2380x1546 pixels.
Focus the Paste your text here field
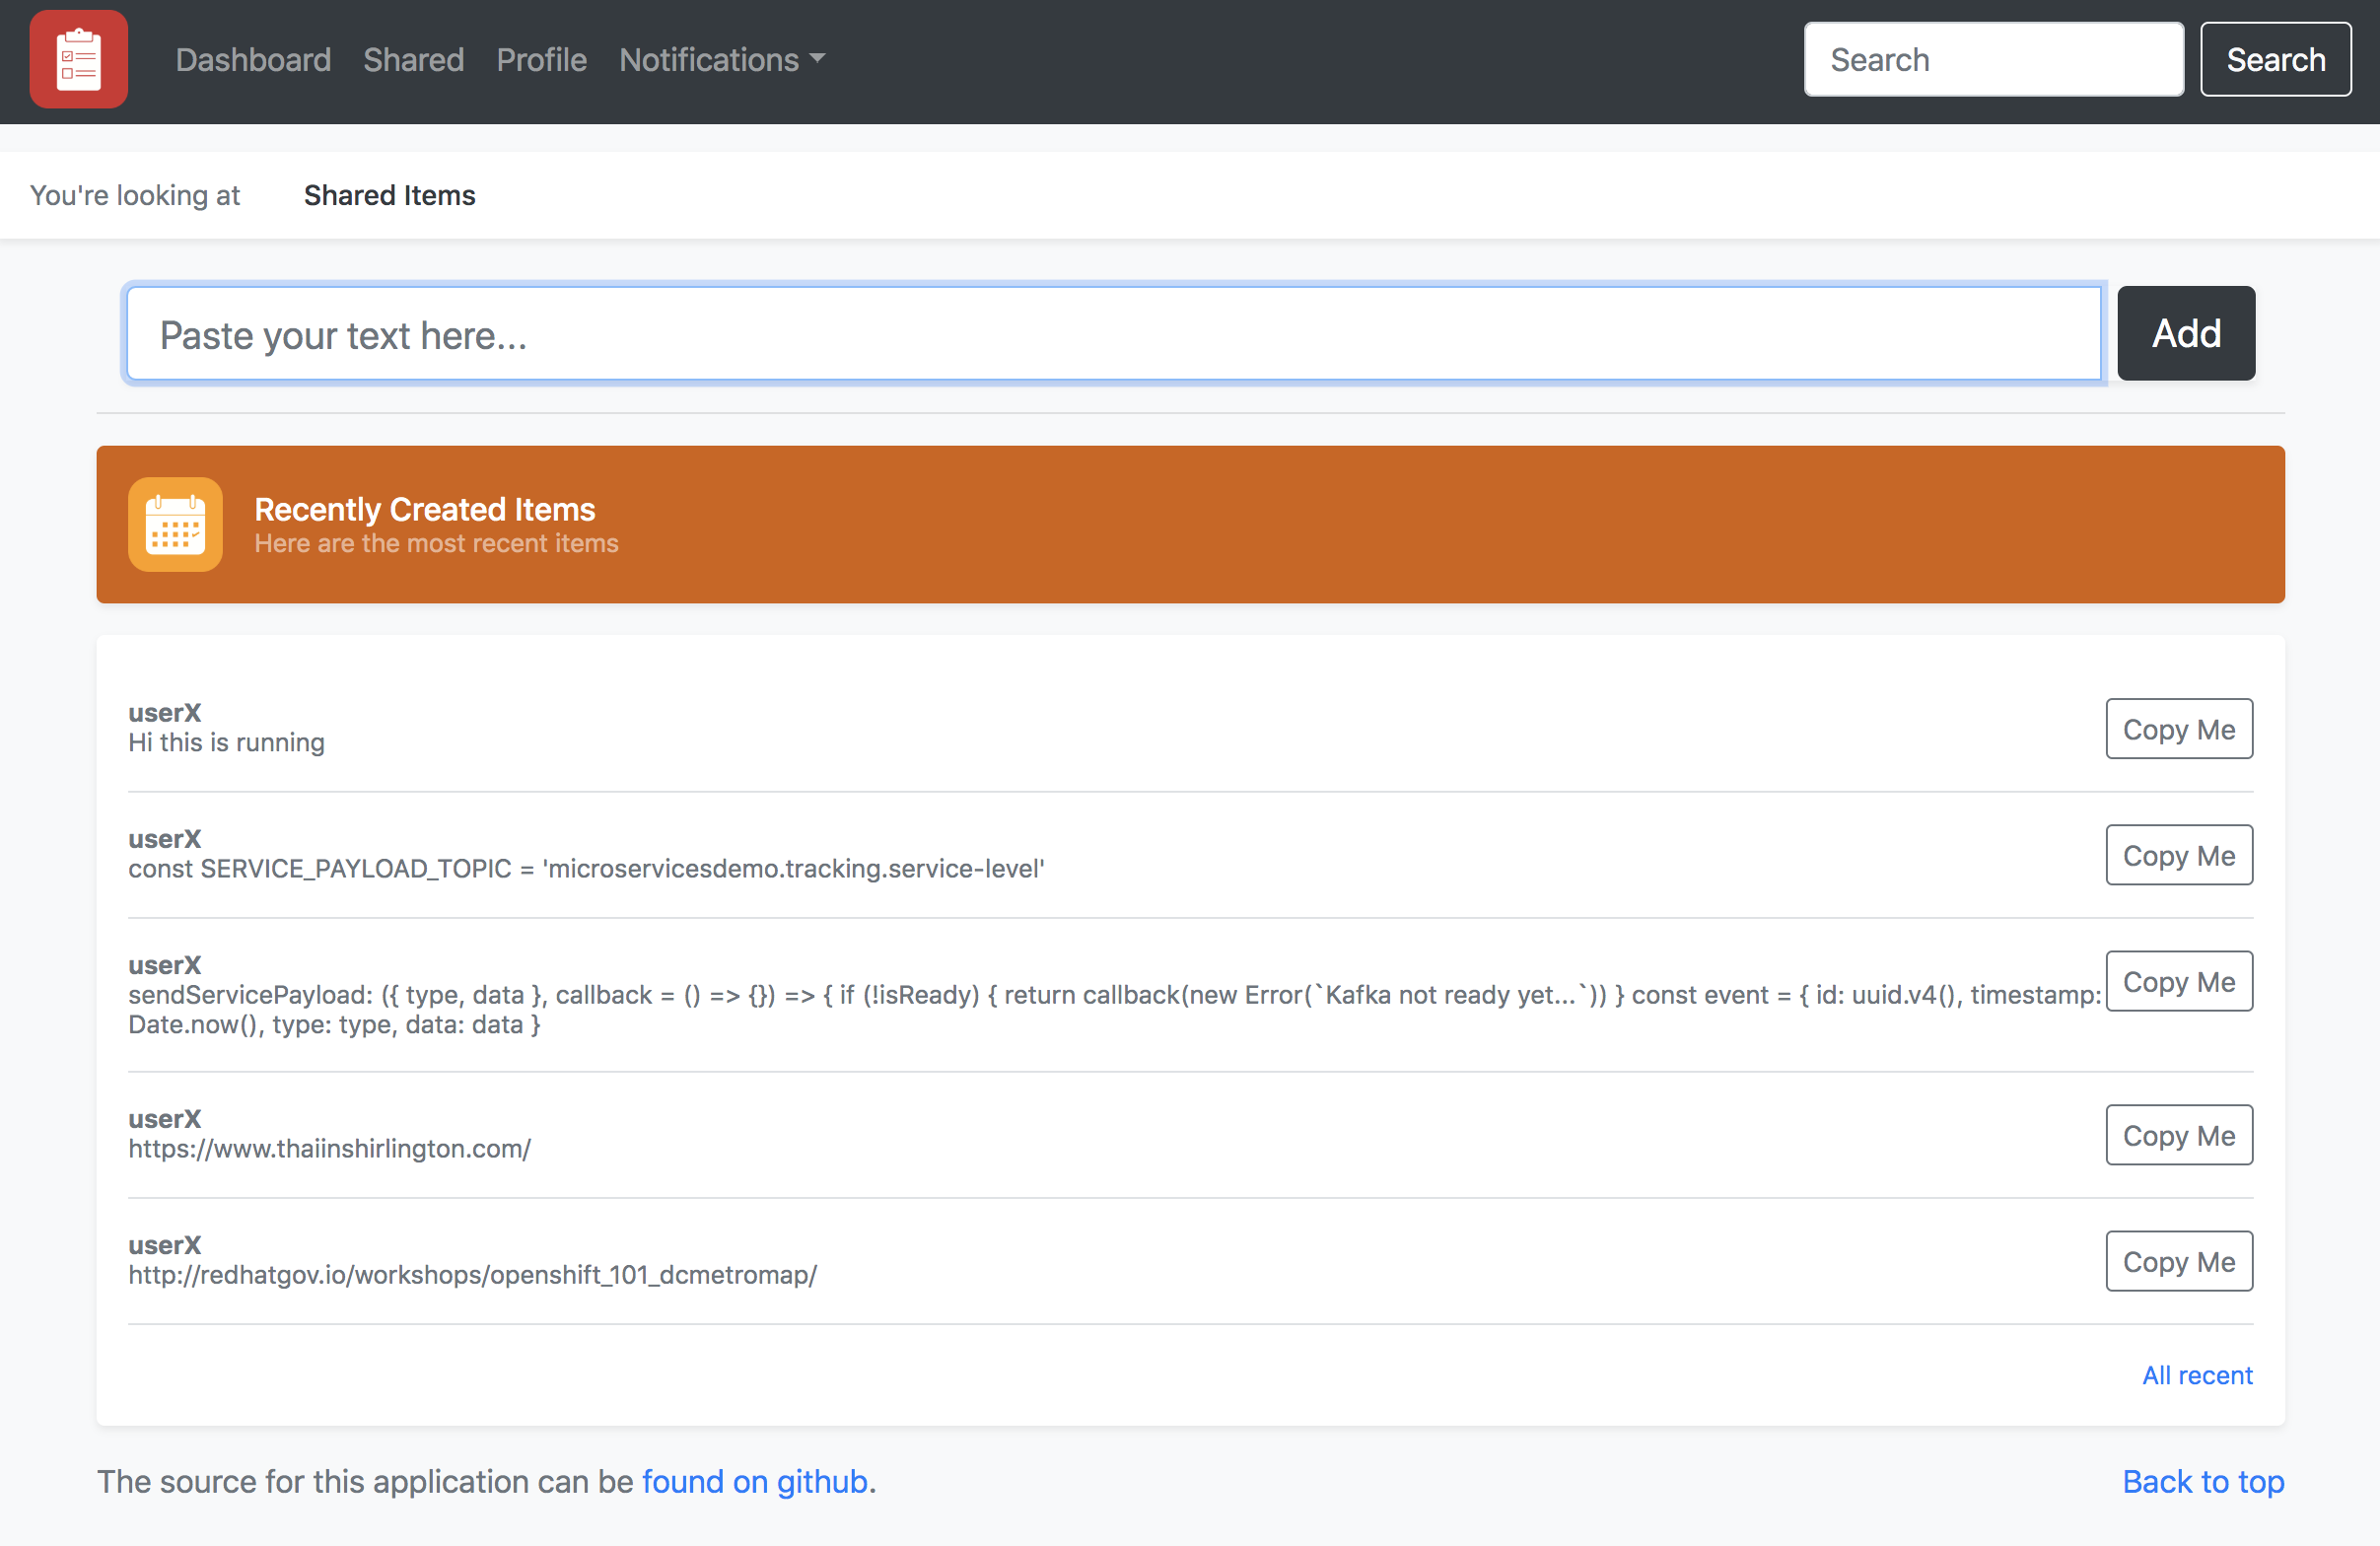tap(1113, 334)
